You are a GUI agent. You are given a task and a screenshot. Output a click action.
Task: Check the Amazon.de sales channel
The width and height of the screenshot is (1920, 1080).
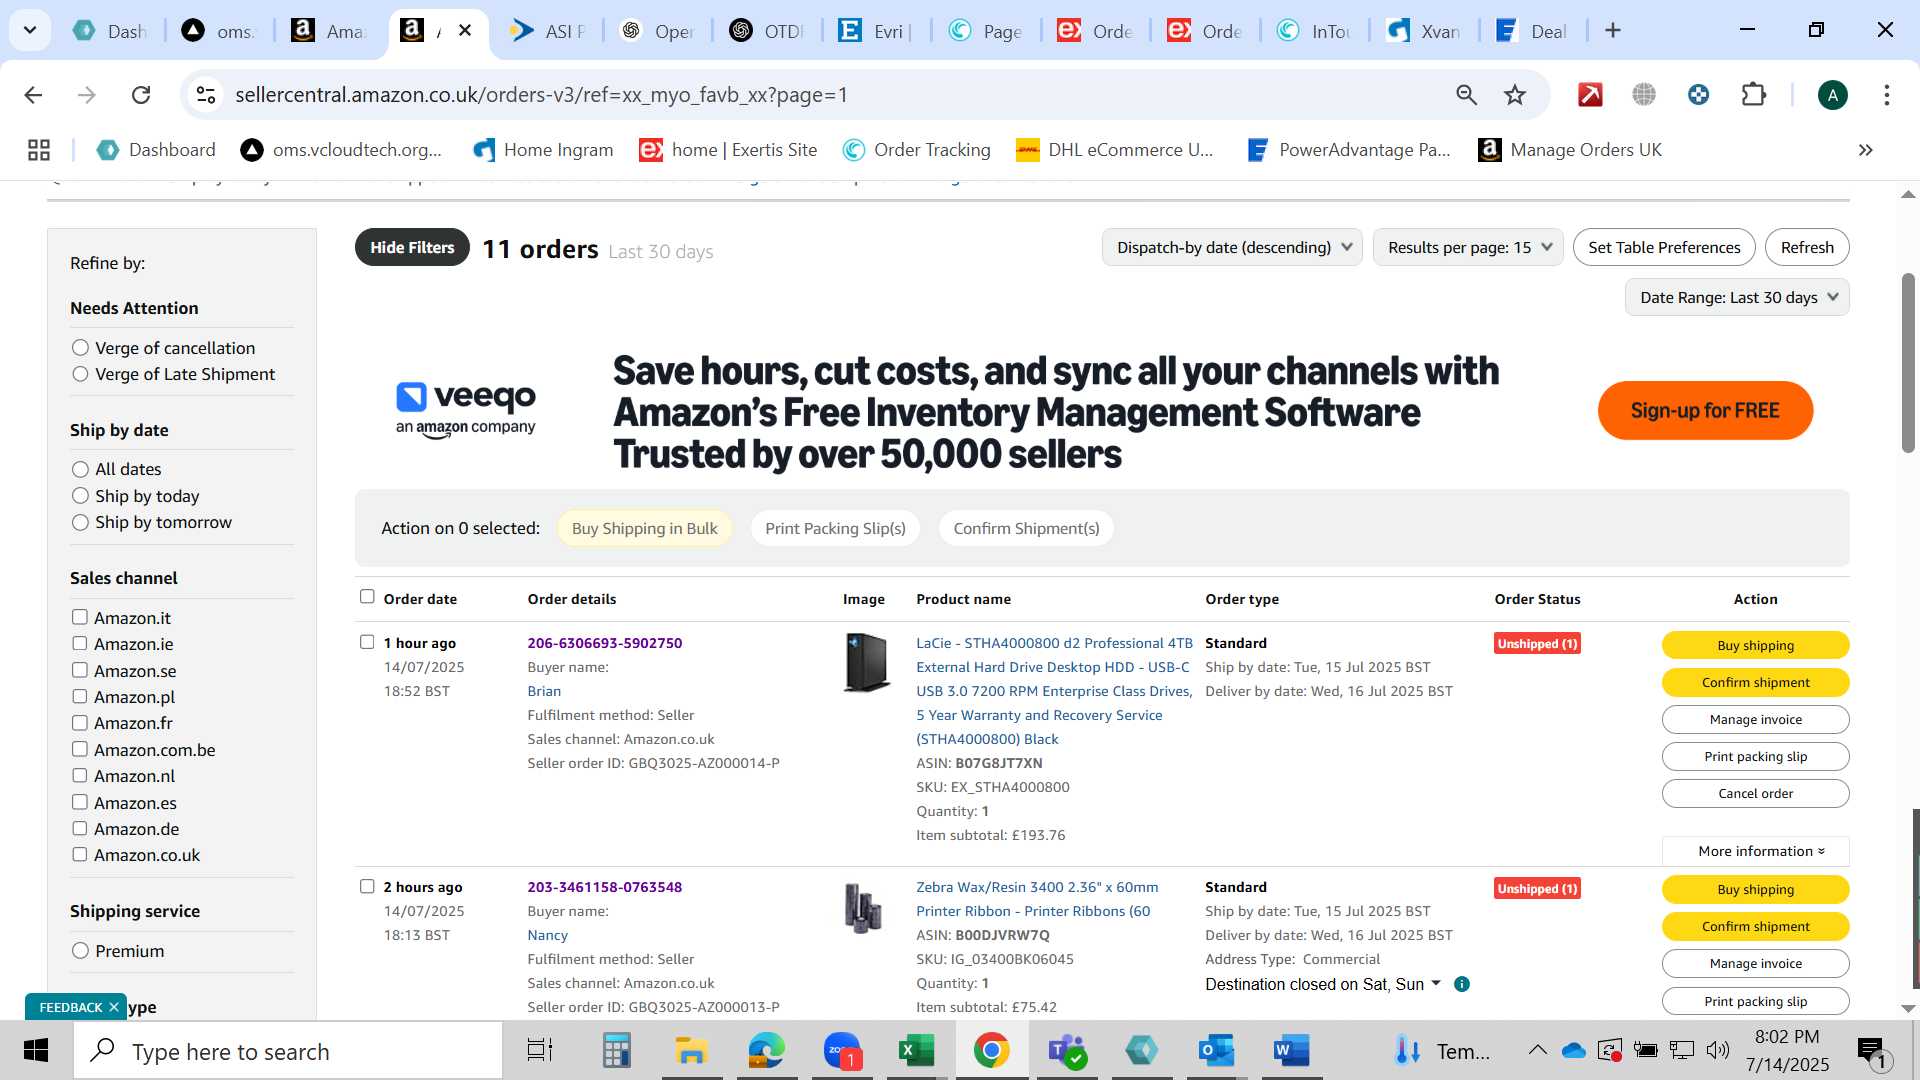click(x=80, y=828)
